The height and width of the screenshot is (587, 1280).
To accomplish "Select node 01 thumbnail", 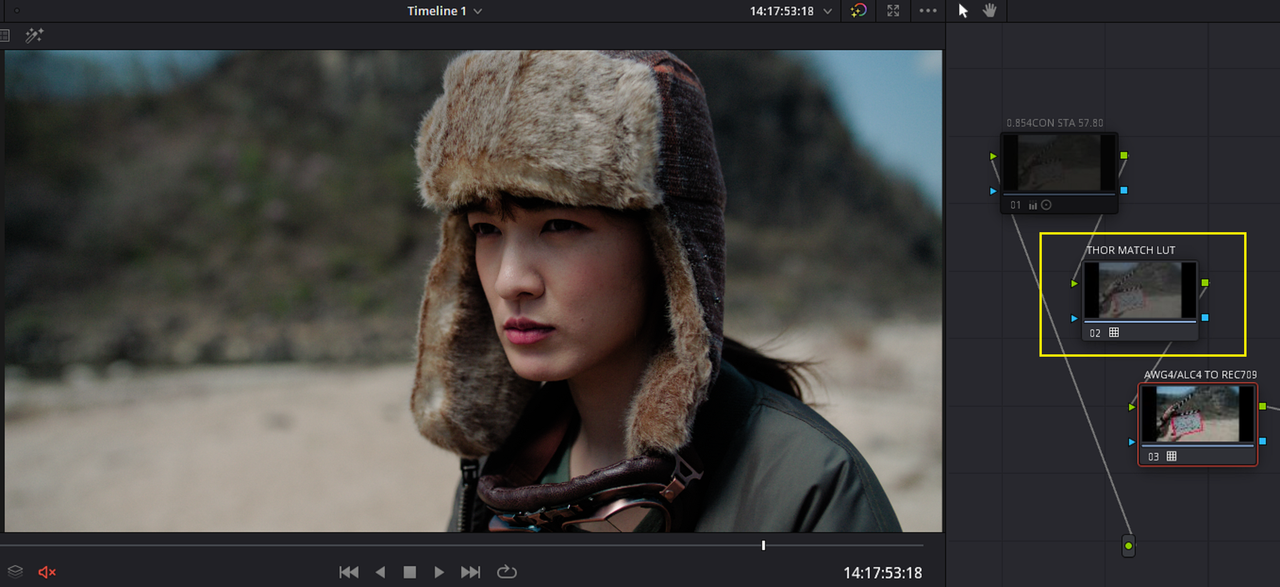I will 1059,162.
